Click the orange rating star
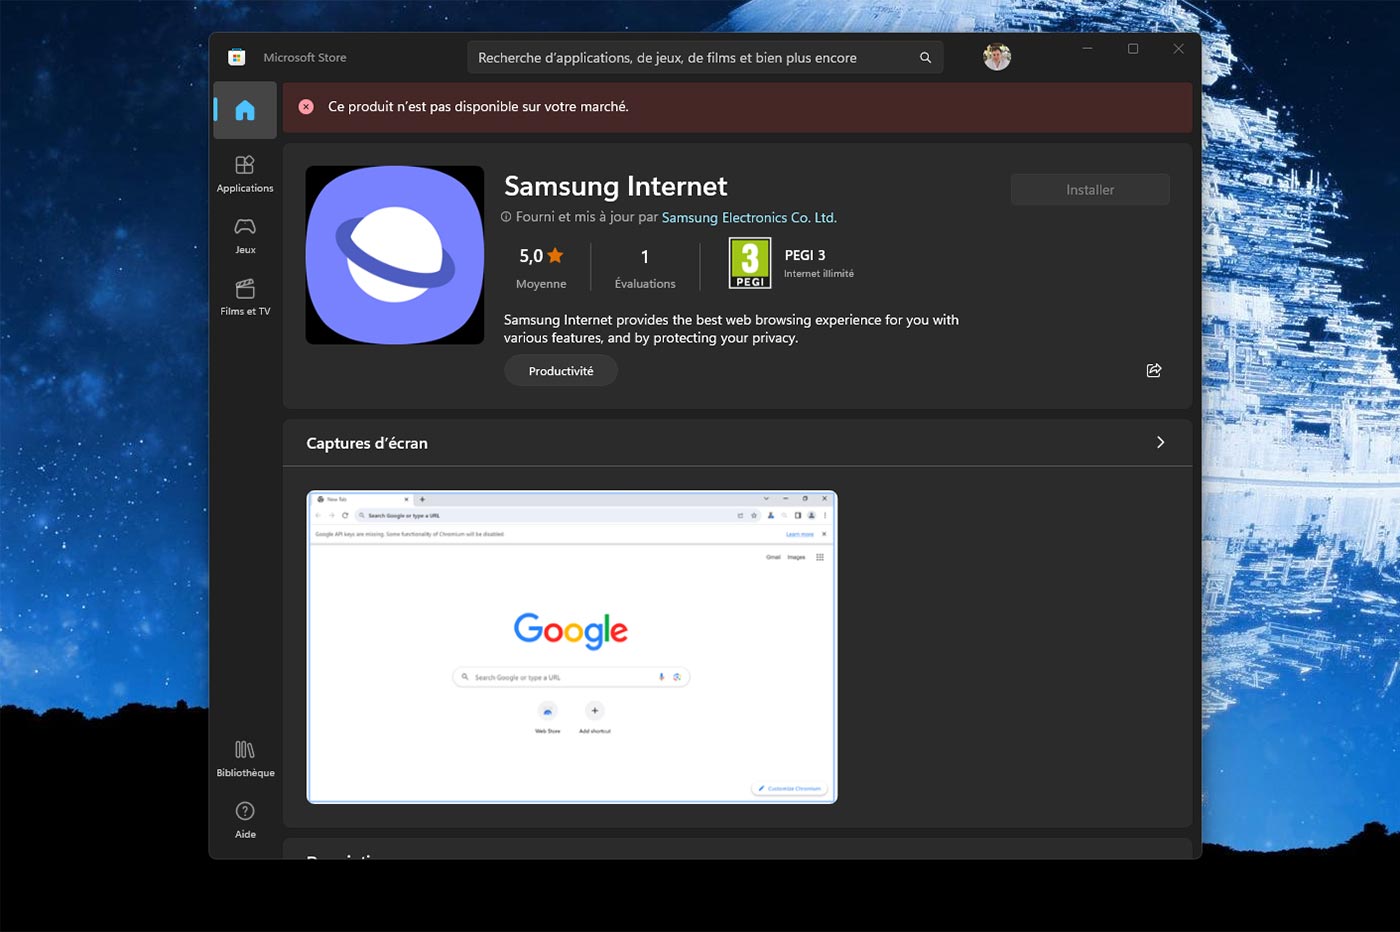The width and height of the screenshot is (1400, 932). (556, 255)
